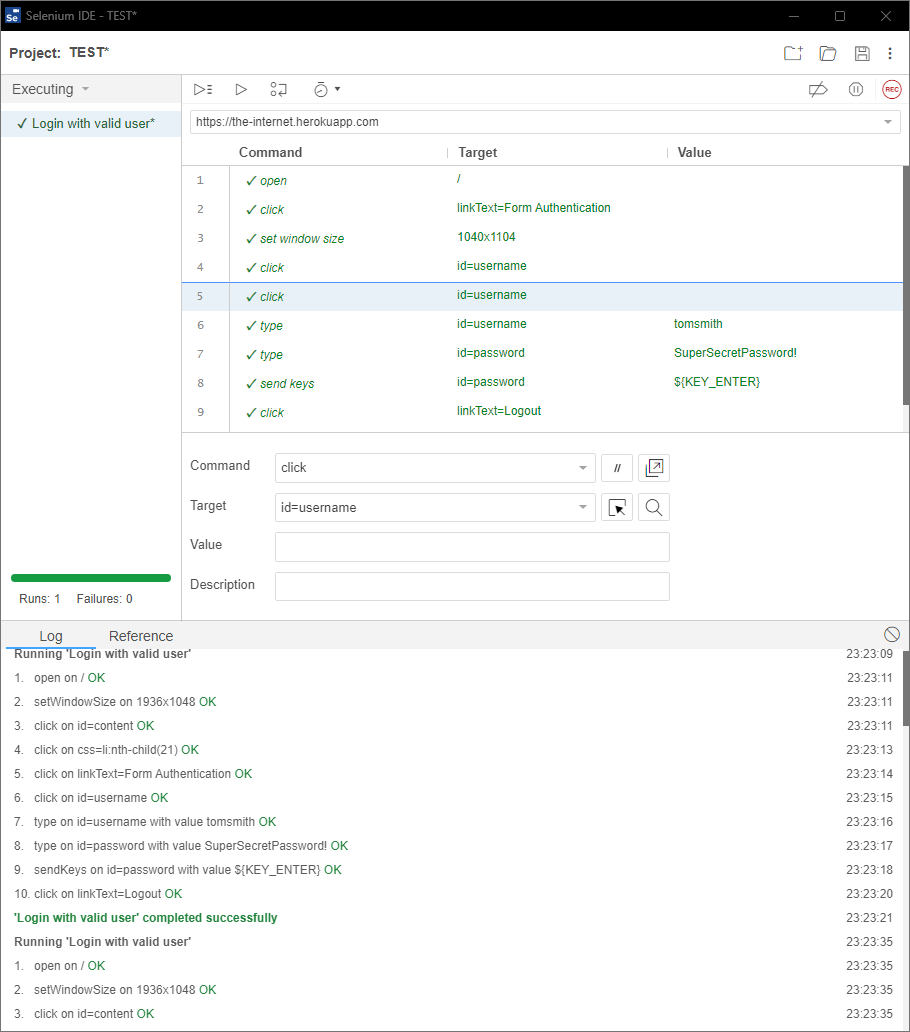Click the 1040x1104 target cell
This screenshot has height=1032, width=910.
click(486, 237)
